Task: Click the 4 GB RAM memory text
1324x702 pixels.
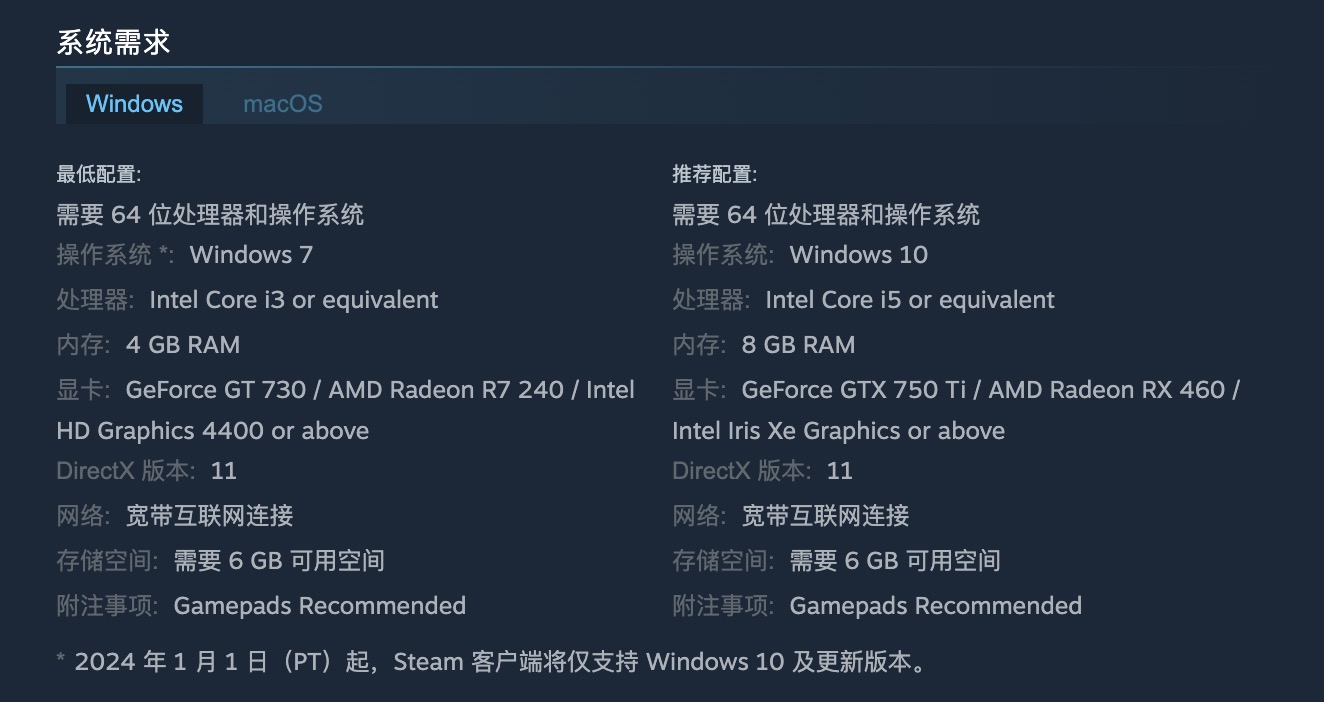Action: tap(183, 345)
